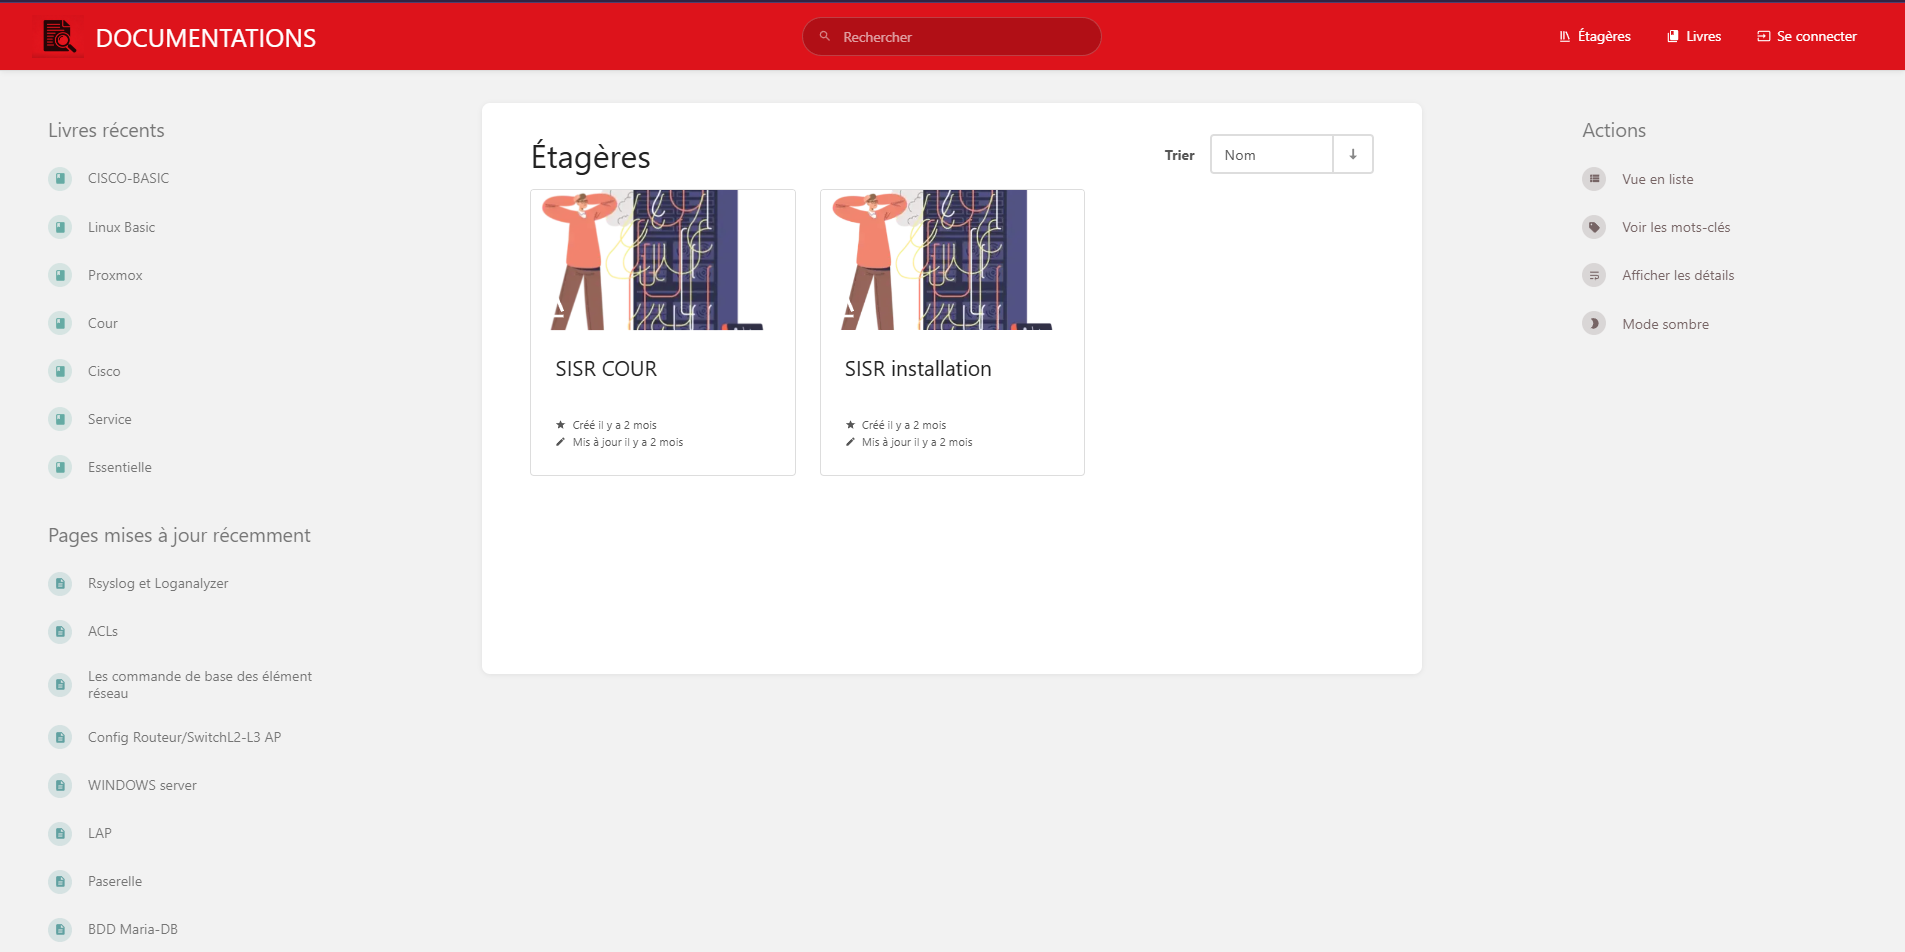The image size is (1905, 952).
Task: Click the page icon beside ACLs
Action: click(60, 631)
